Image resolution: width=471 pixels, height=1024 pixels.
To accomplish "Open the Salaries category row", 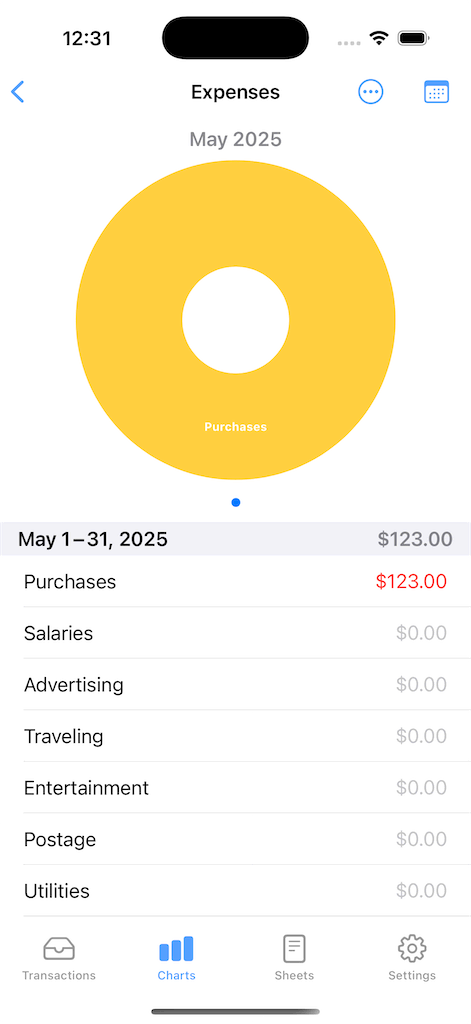I will tap(235, 633).
